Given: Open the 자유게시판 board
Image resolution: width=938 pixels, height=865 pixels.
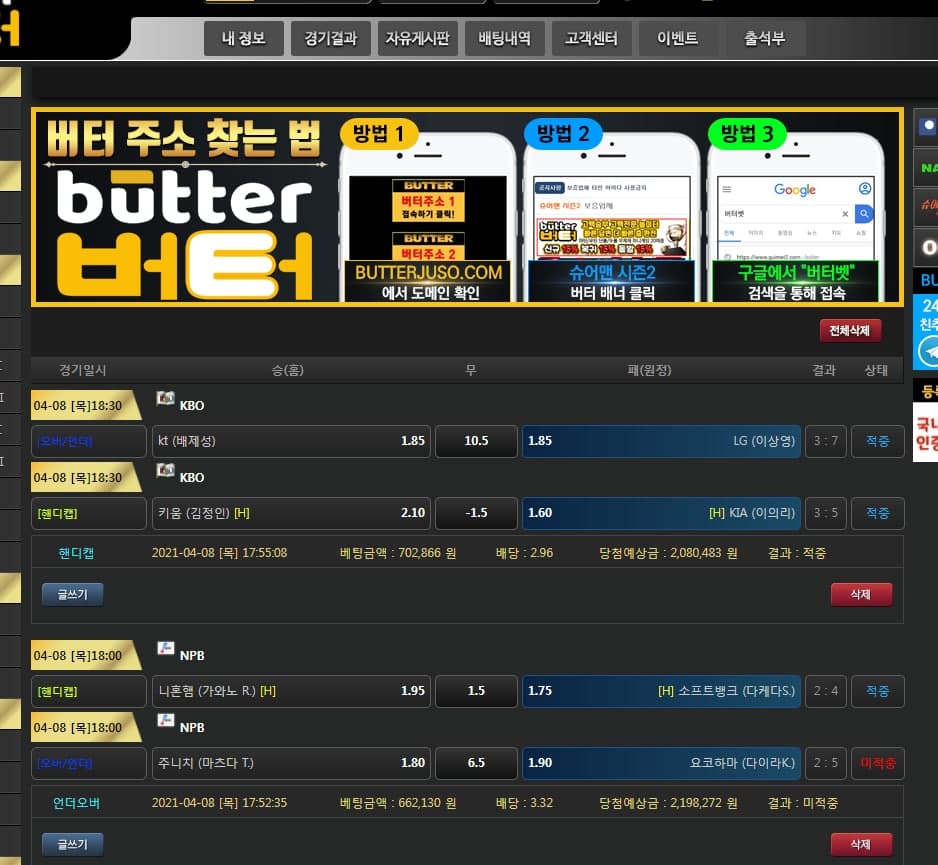Looking at the screenshot, I should (417, 40).
